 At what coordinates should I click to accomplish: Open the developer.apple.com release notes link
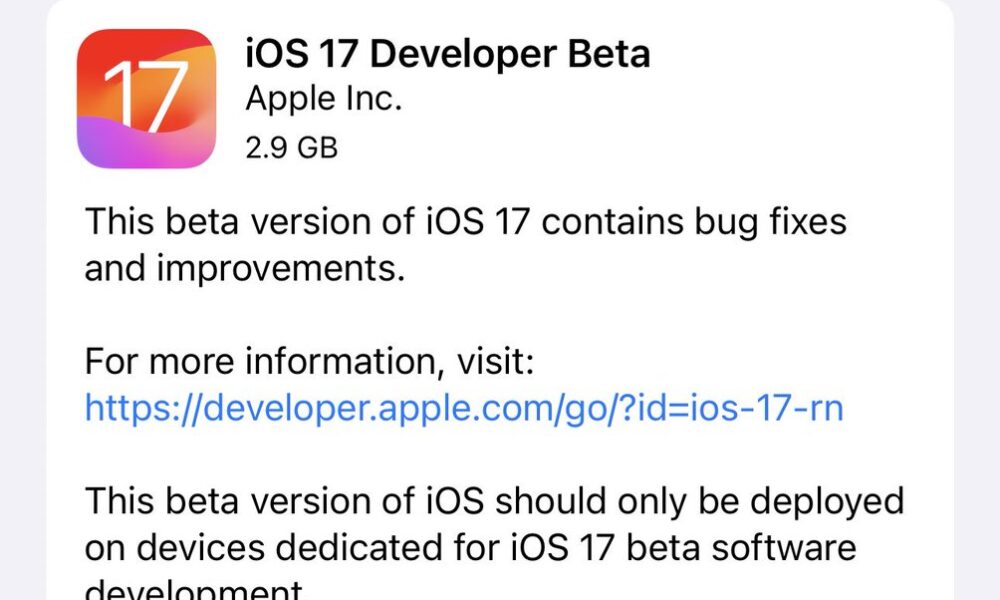(x=464, y=408)
